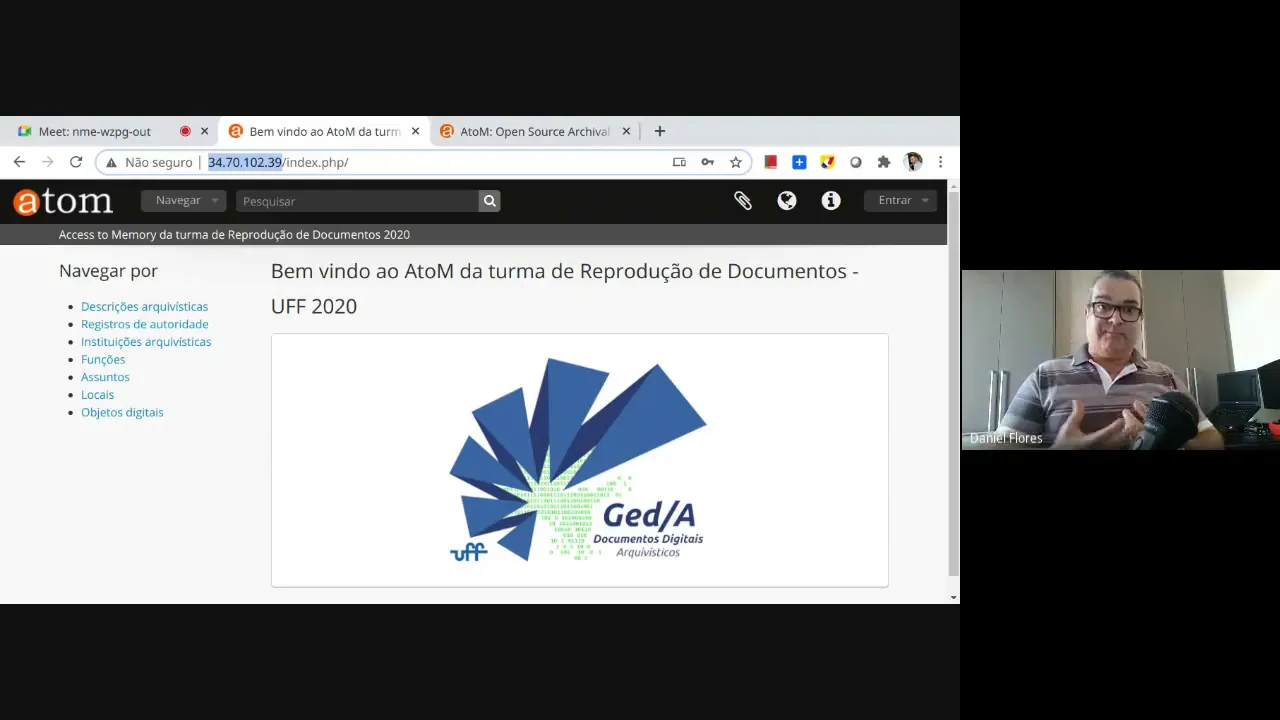Click the cast/device icon in address bar

(679, 162)
